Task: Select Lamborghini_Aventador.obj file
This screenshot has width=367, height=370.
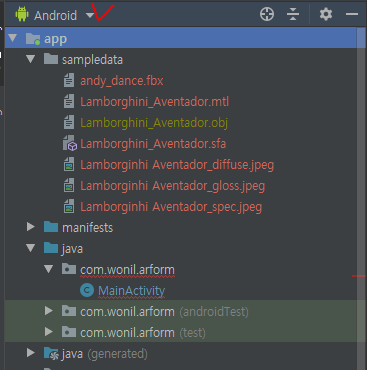Action: [154, 123]
